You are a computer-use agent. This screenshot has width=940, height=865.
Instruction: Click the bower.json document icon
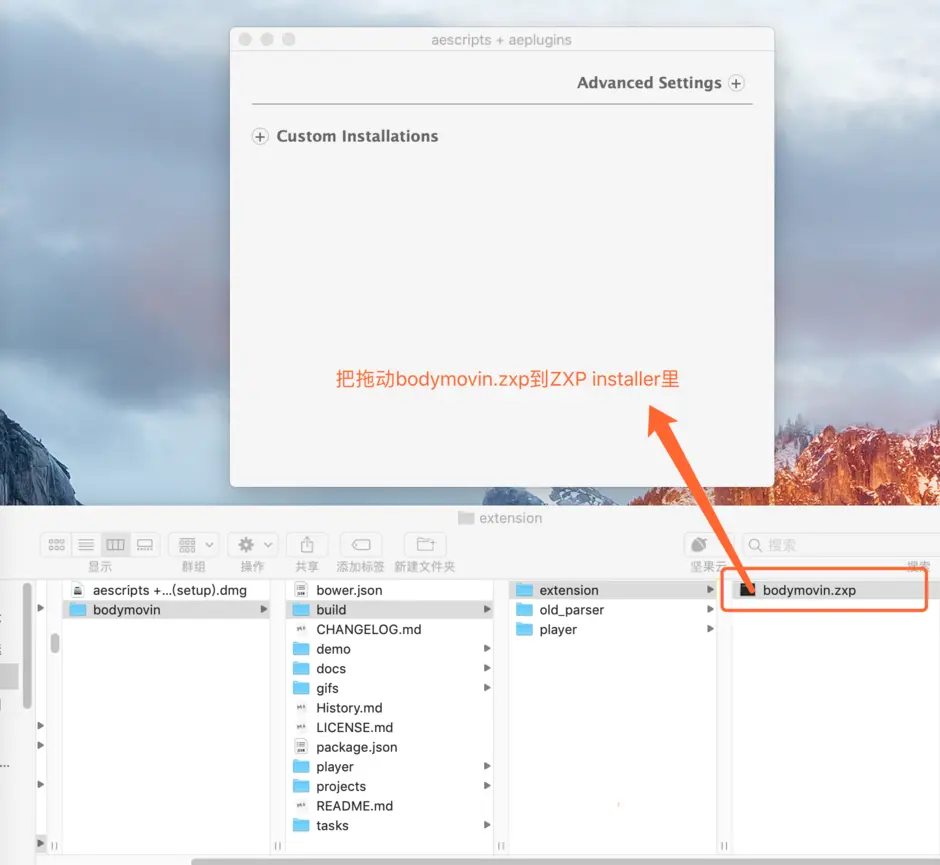point(301,590)
